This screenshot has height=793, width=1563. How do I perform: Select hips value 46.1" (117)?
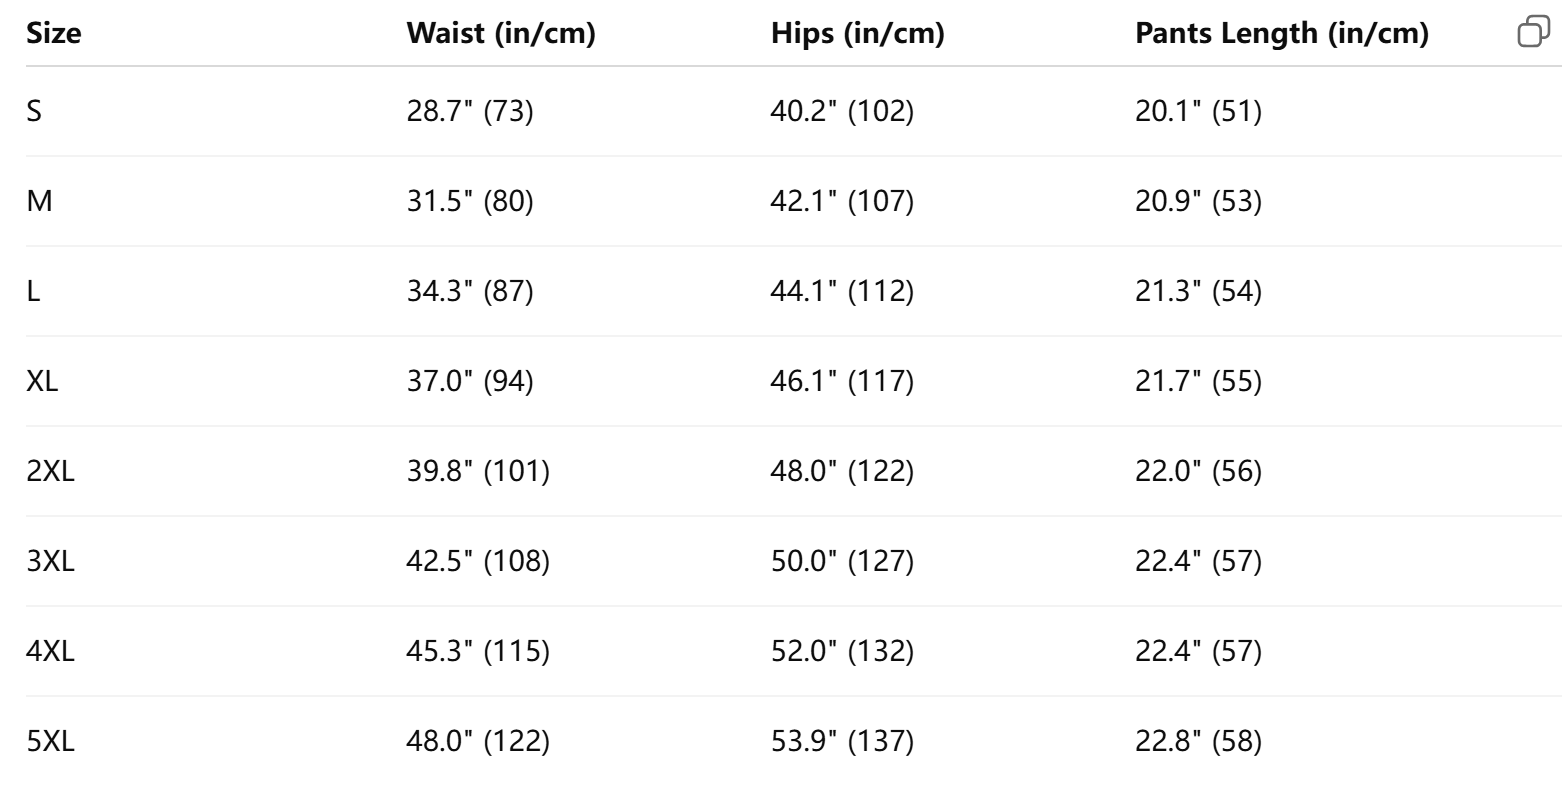(842, 381)
